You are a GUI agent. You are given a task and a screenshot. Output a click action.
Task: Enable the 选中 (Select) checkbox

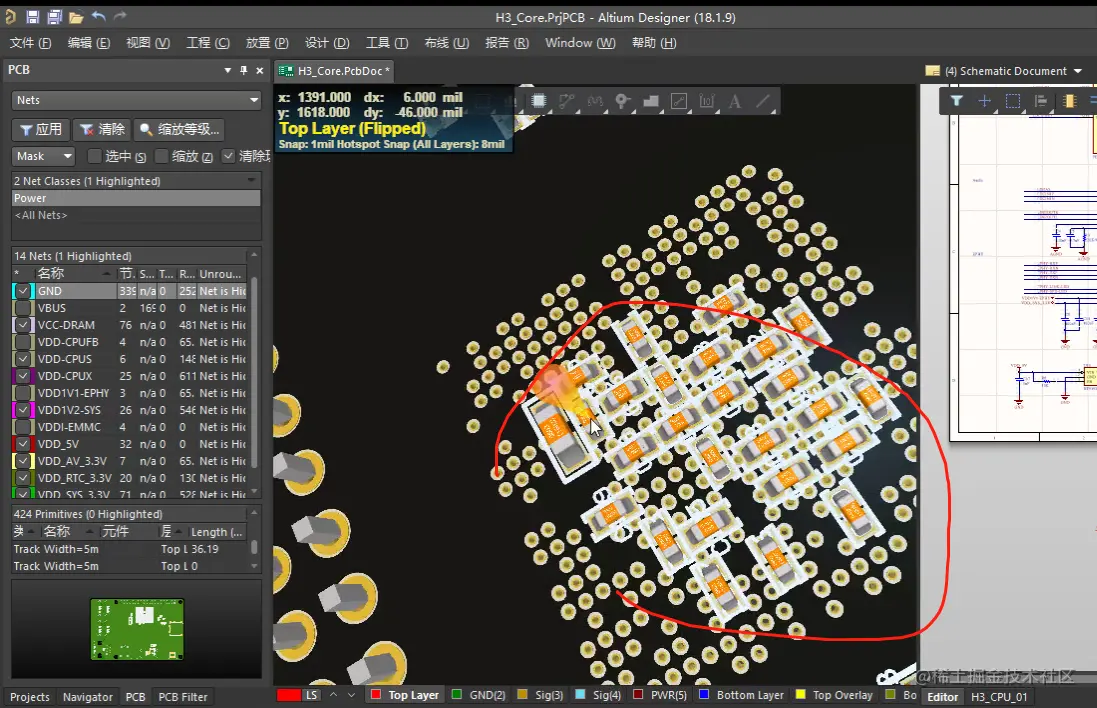95,156
